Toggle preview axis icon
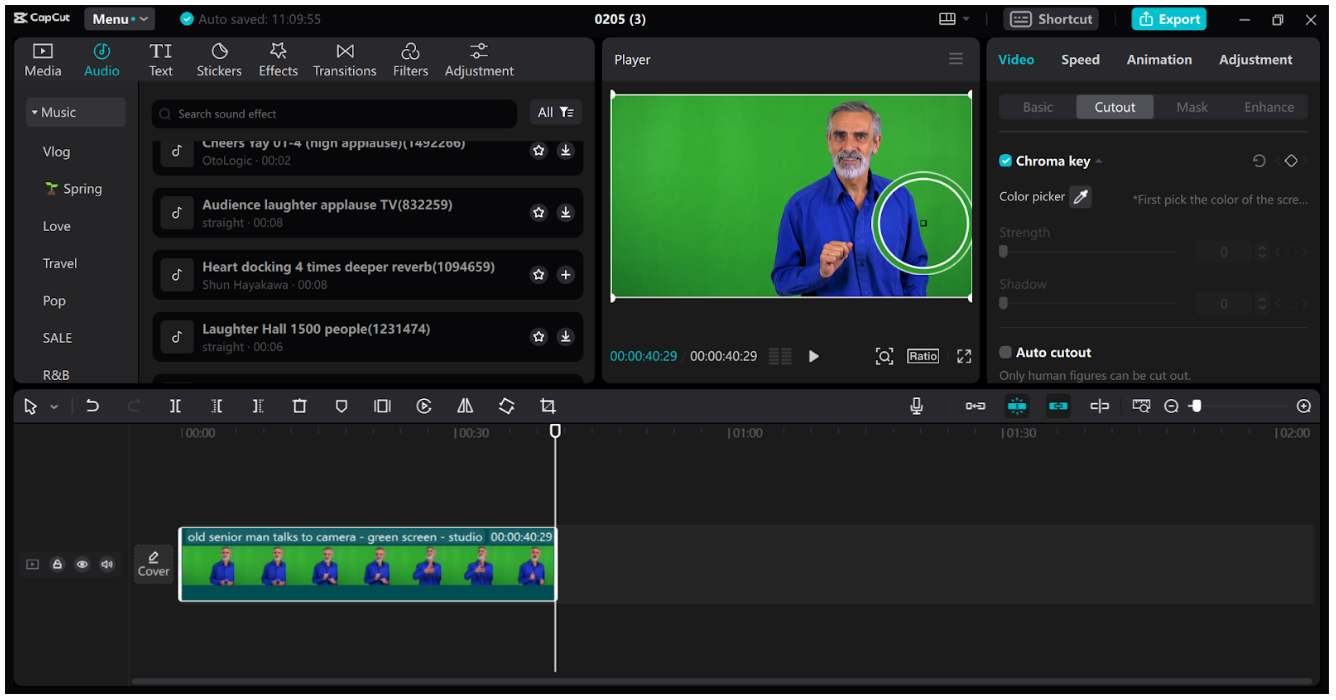Screen dimensions: 1336x700 click(1100, 406)
